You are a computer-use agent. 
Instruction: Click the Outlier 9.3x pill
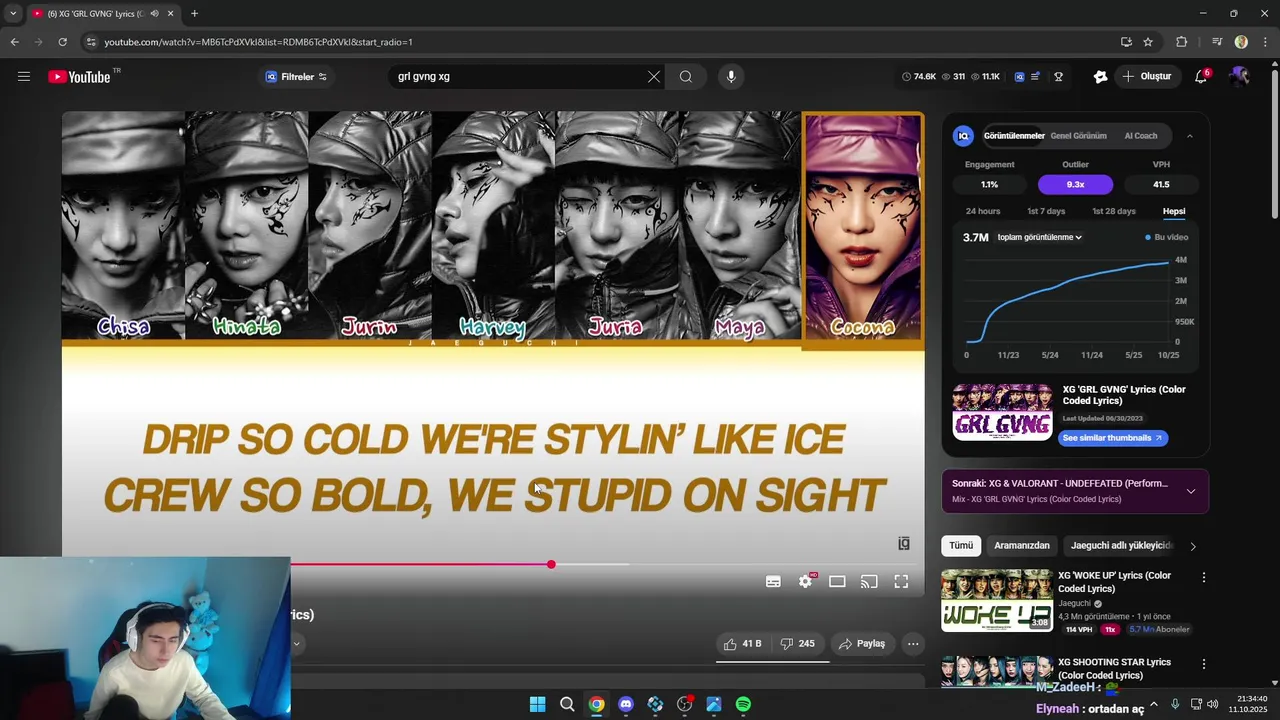coord(1075,185)
